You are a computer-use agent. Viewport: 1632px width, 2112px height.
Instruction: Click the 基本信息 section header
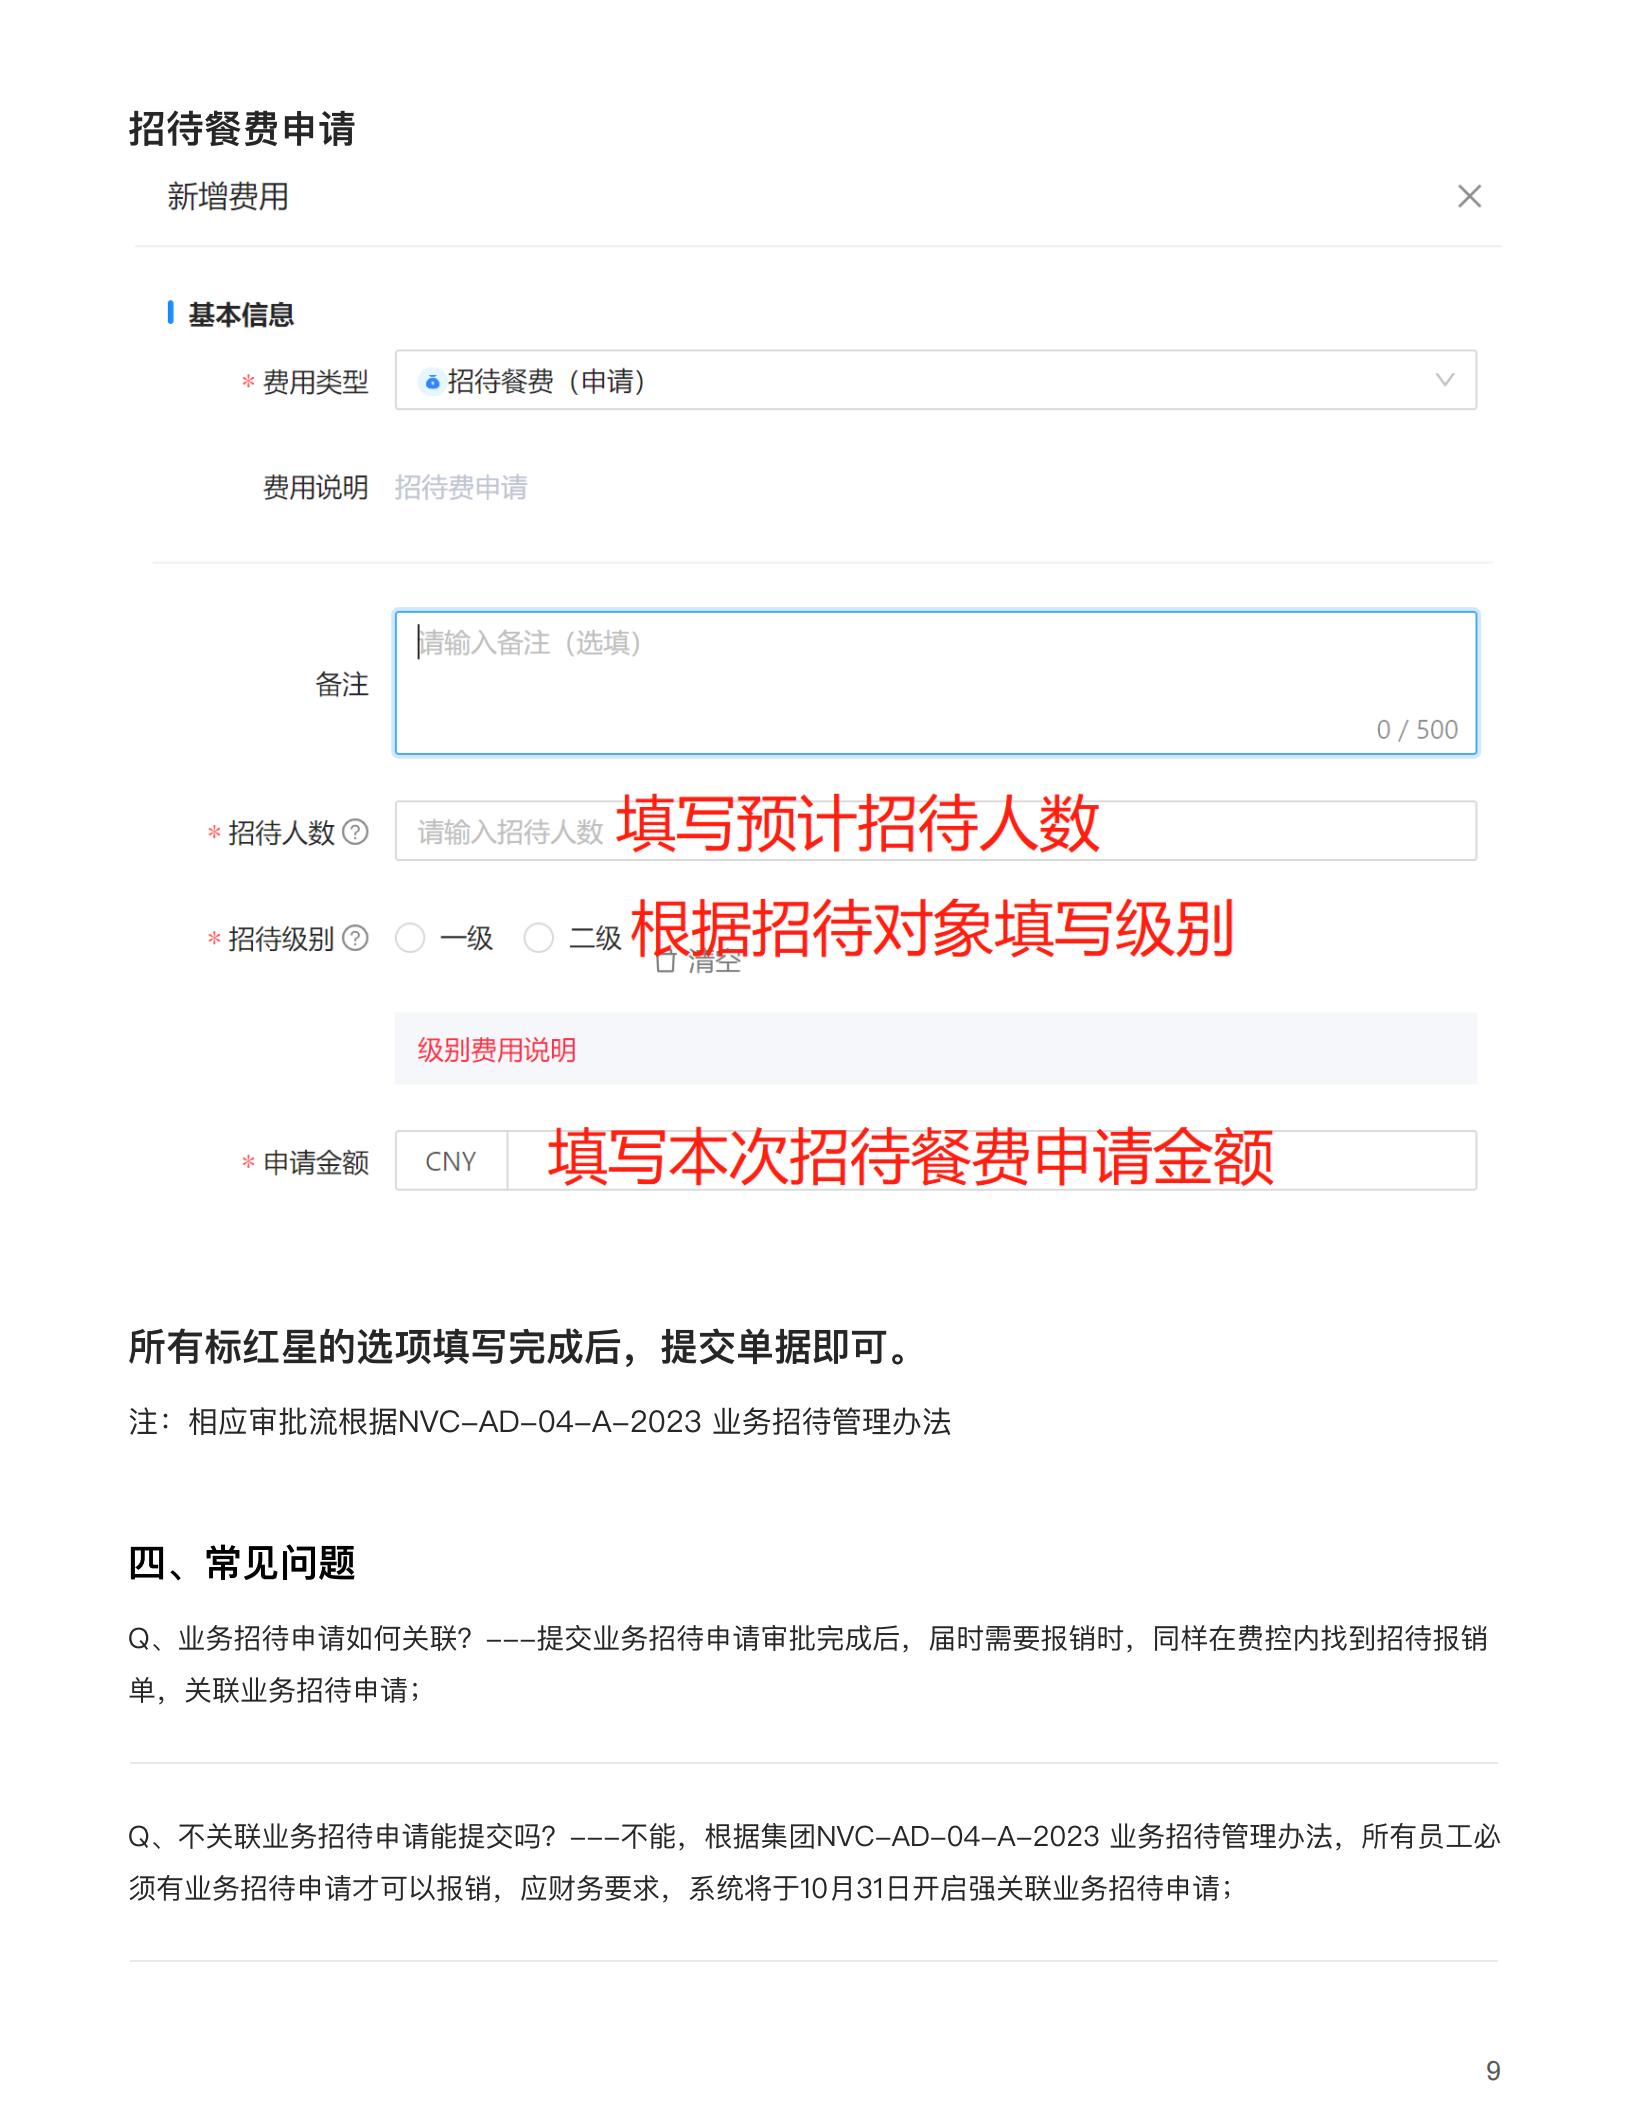[x=241, y=315]
